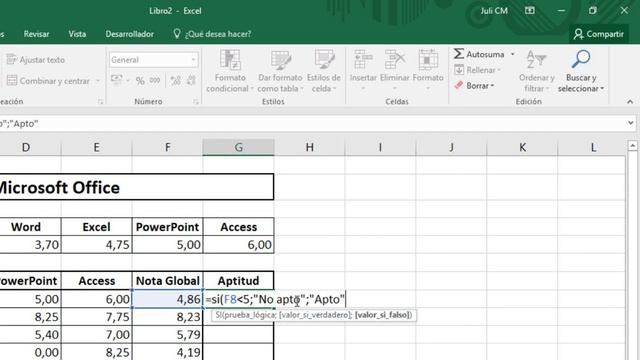This screenshot has width=640, height=360.
Task: Click valor_si_verdadero in formula tooltip
Action: [316, 315]
